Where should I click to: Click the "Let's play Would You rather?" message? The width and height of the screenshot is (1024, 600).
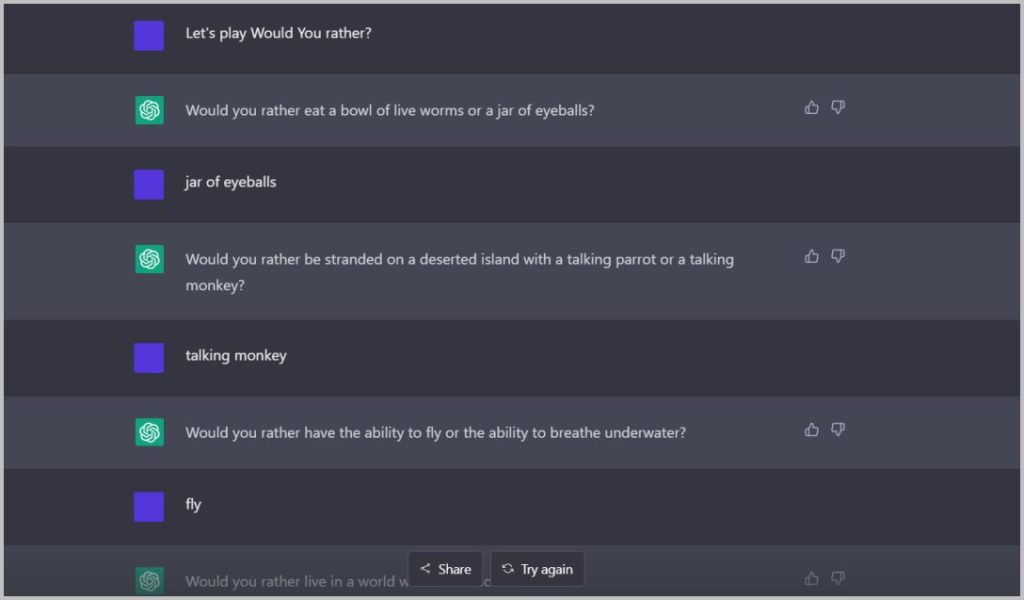(x=278, y=33)
